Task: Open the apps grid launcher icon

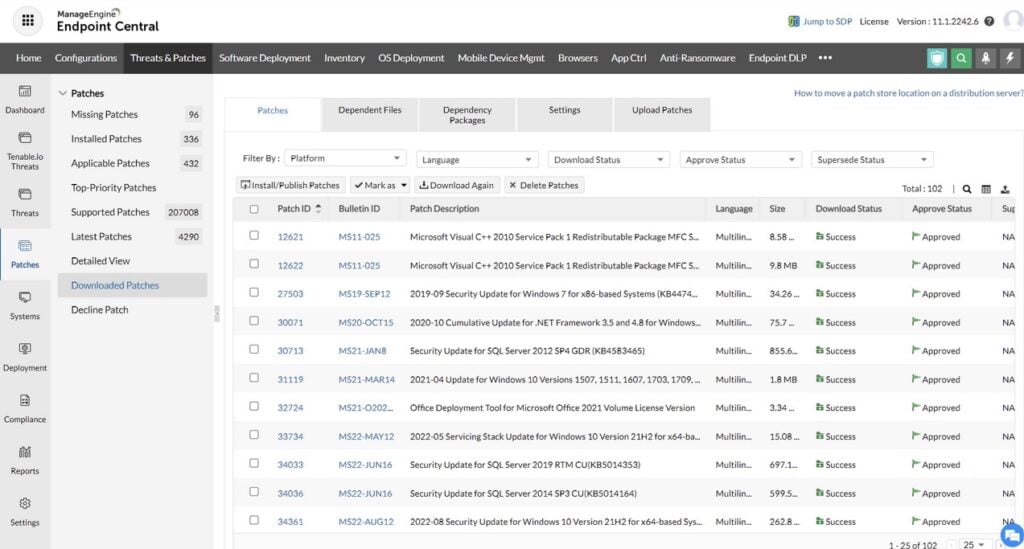Action: point(27,21)
